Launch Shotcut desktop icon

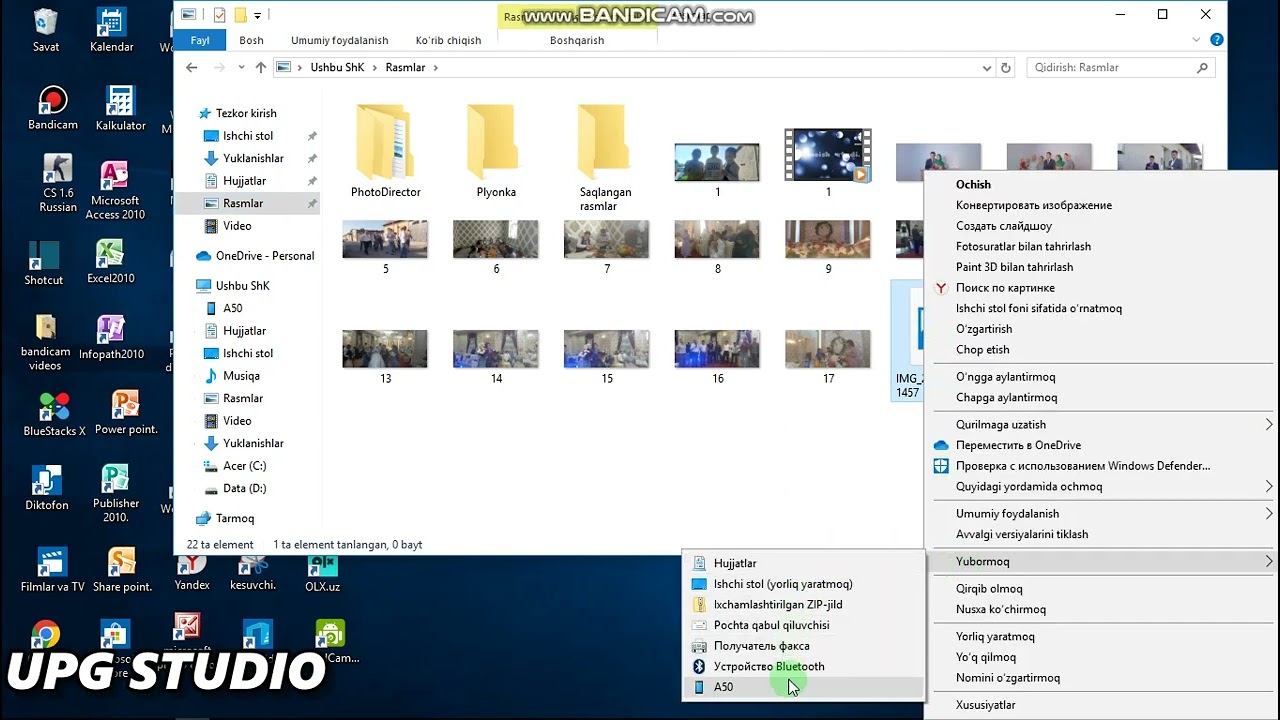[x=44, y=263]
